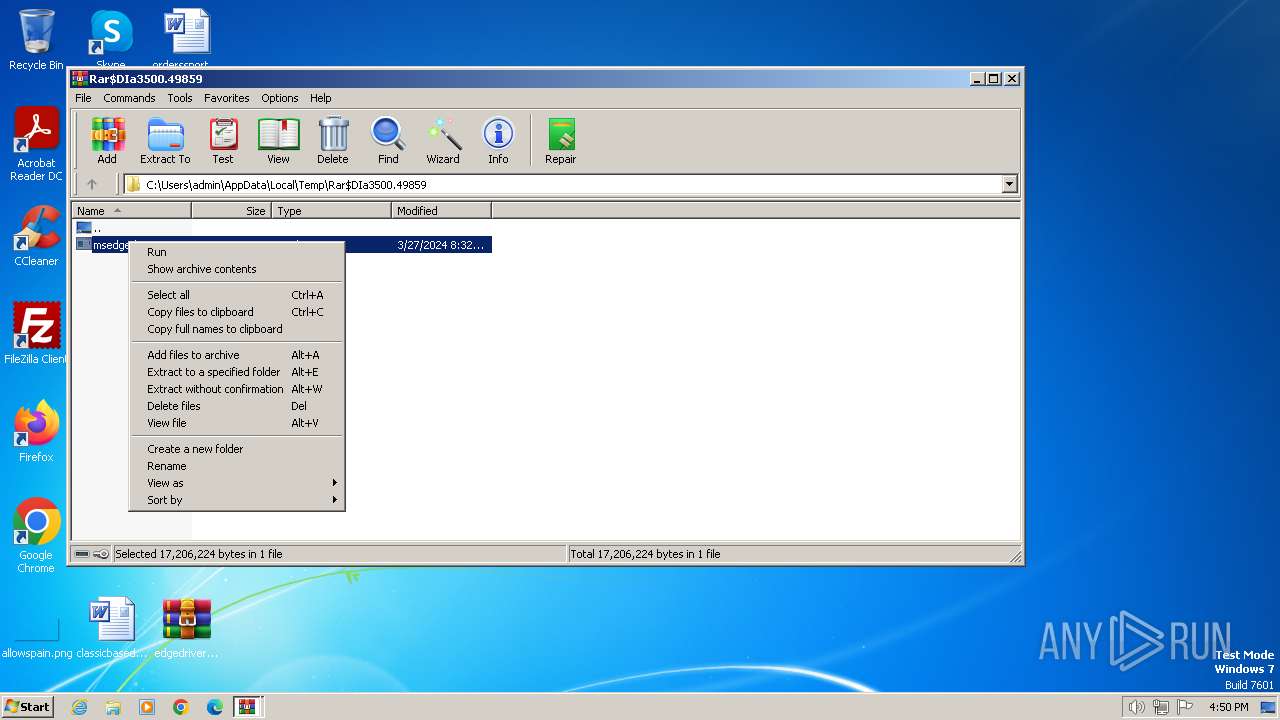Show archive Info
1280x720 pixels.
click(498, 141)
